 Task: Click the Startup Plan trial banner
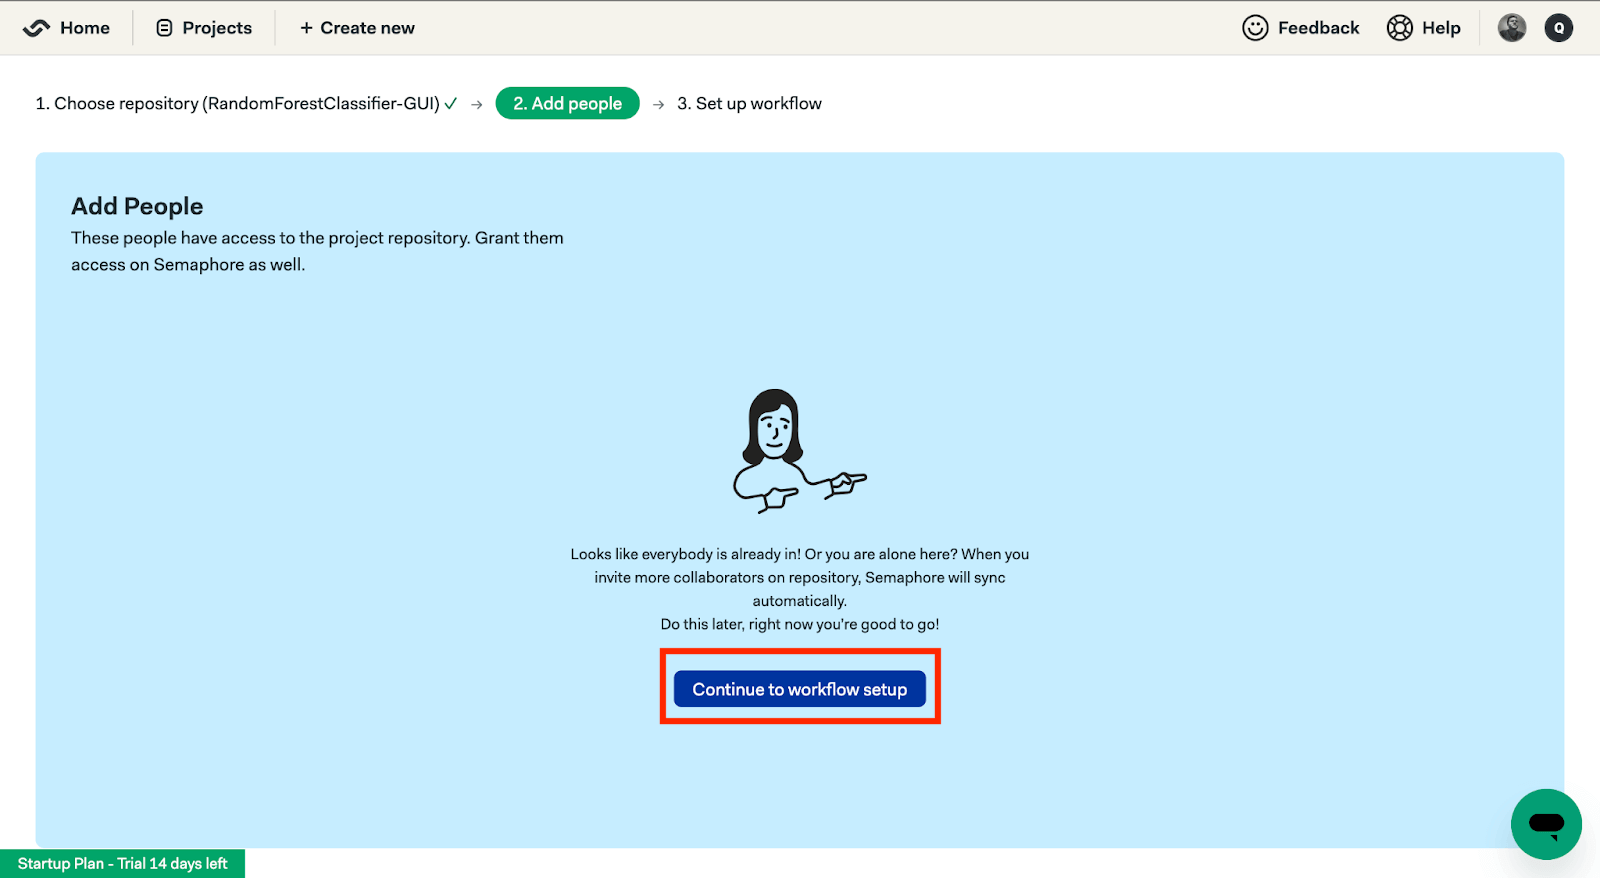click(x=122, y=864)
